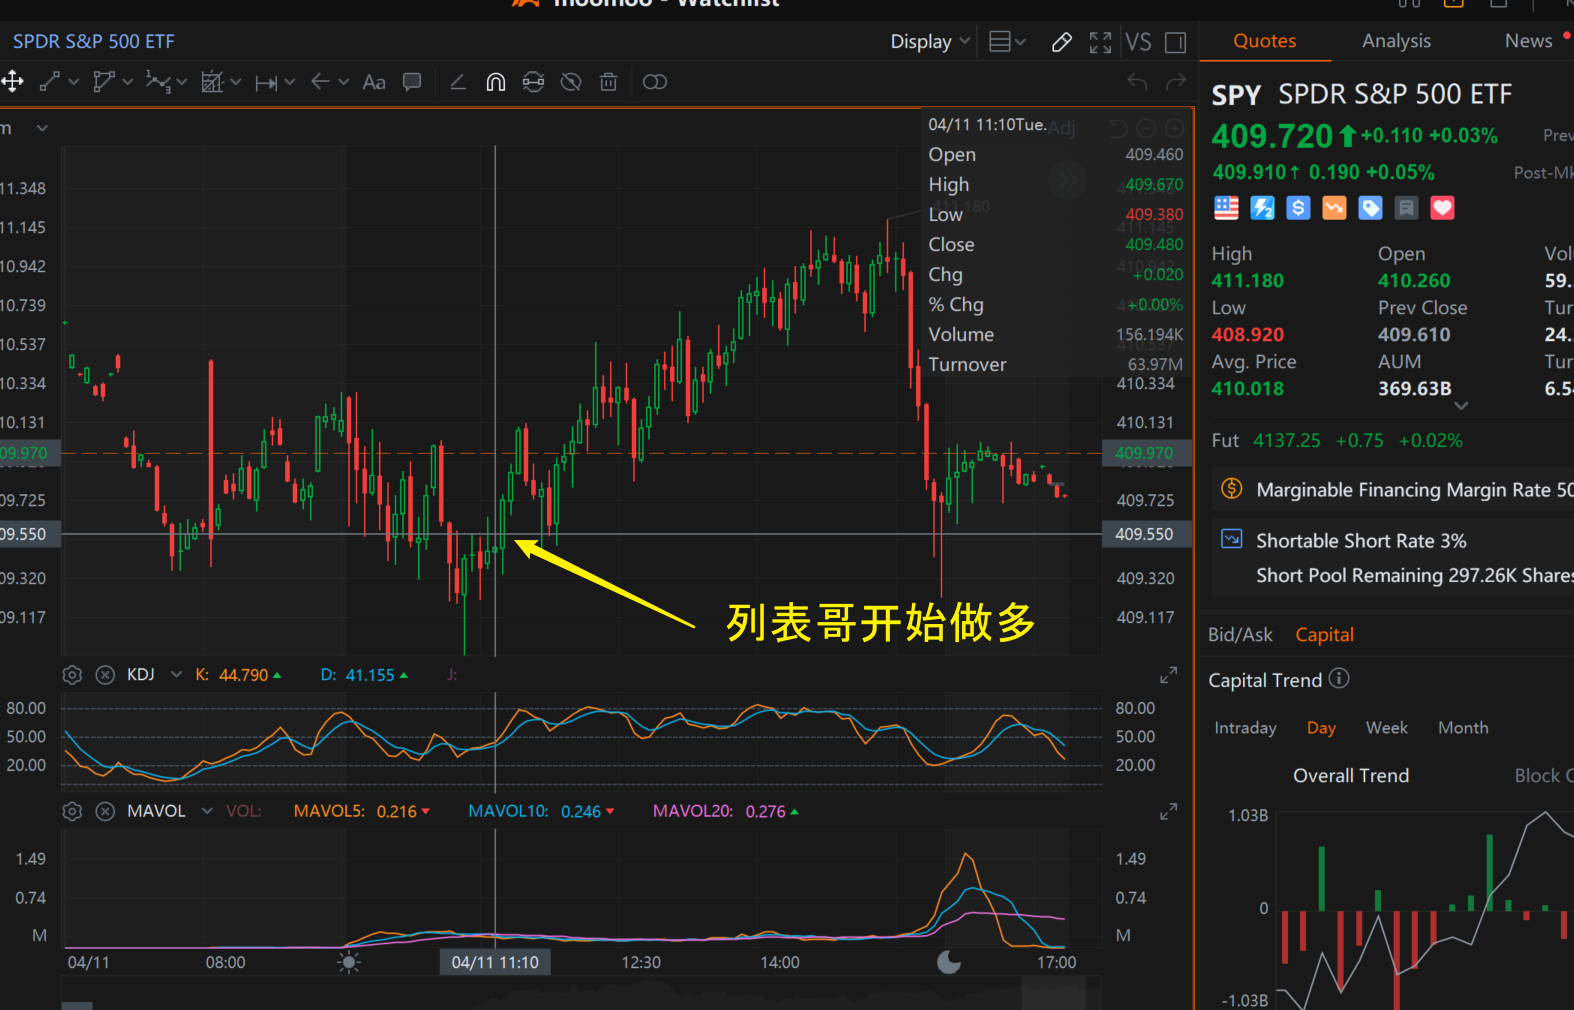This screenshot has height=1010, width=1574.
Task: Expand the projection tool options
Action: [236, 82]
